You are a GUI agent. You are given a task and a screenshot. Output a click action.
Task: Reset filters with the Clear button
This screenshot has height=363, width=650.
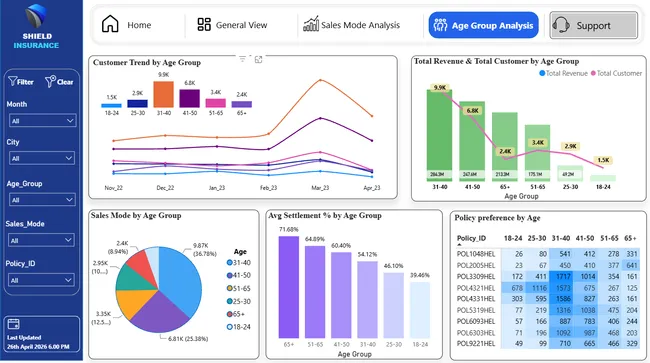pyautogui.click(x=59, y=82)
